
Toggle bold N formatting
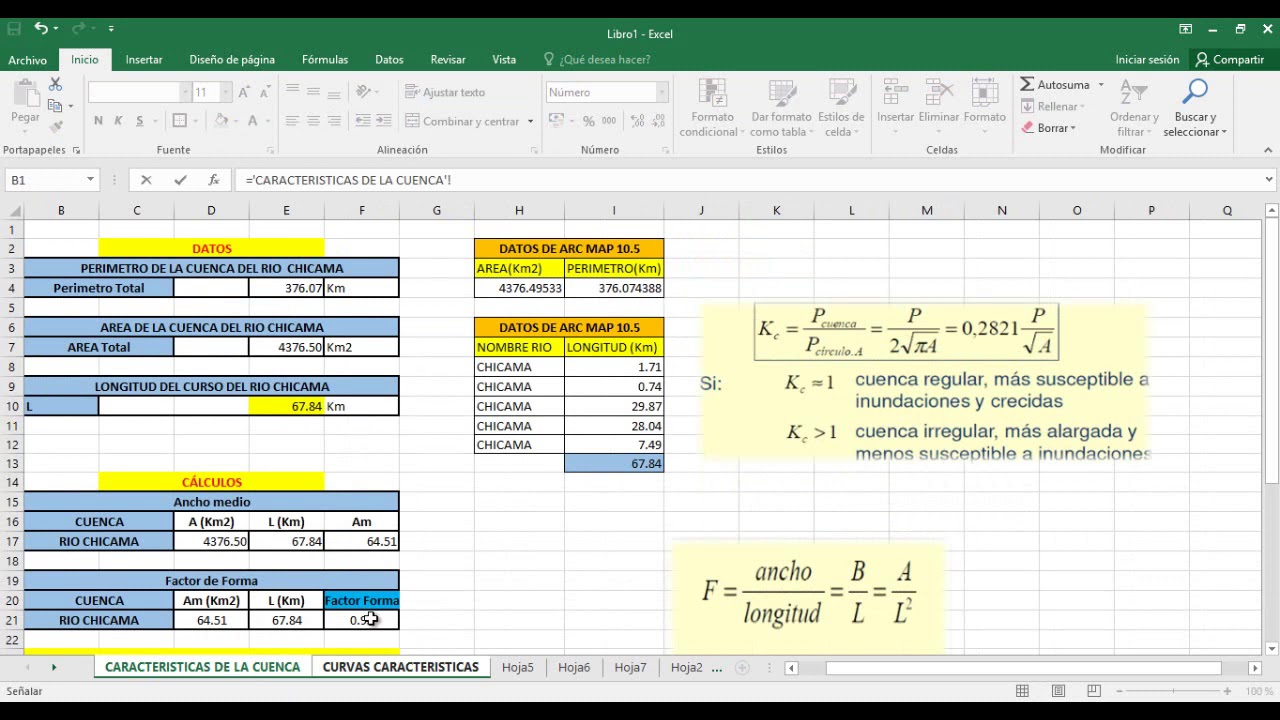(98, 121)
